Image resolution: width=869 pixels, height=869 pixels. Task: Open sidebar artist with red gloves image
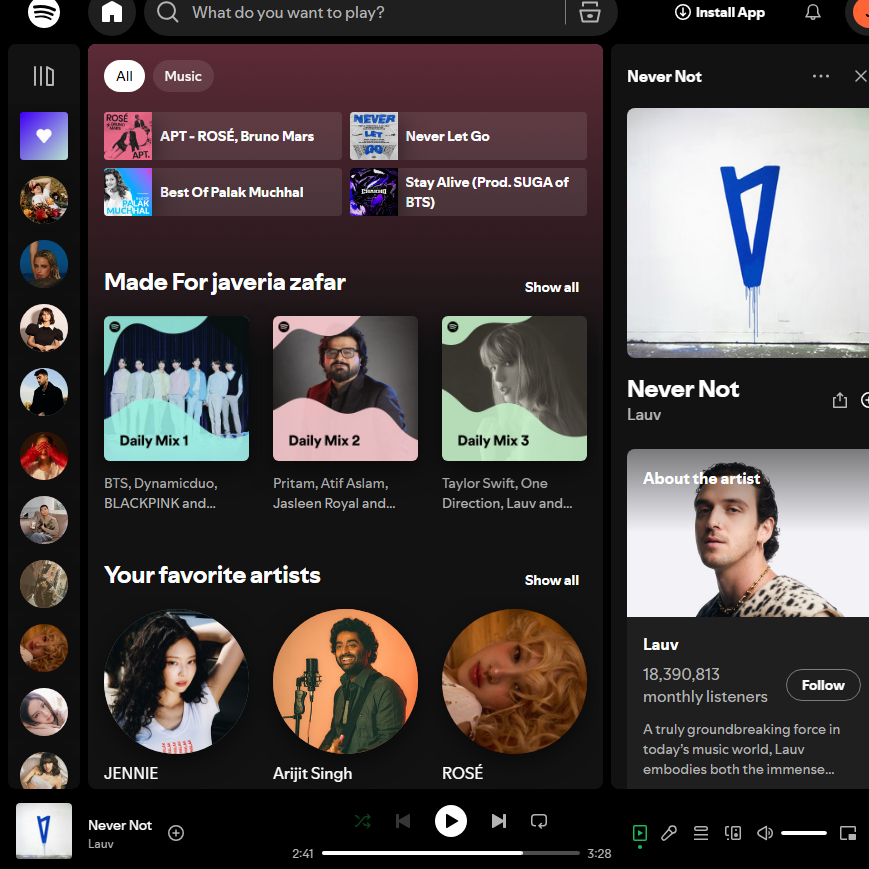coord(44,456)
